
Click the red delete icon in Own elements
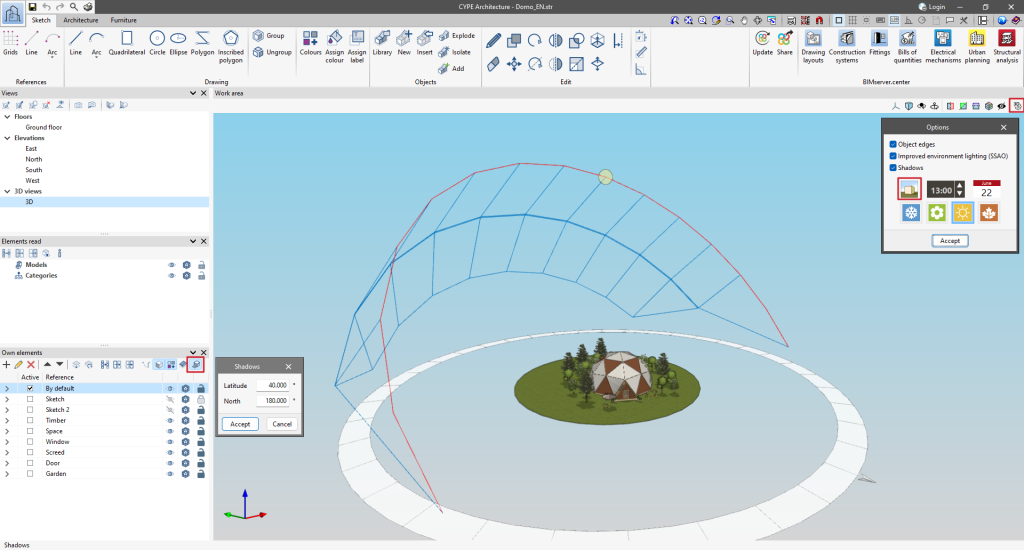pos(31,365)
